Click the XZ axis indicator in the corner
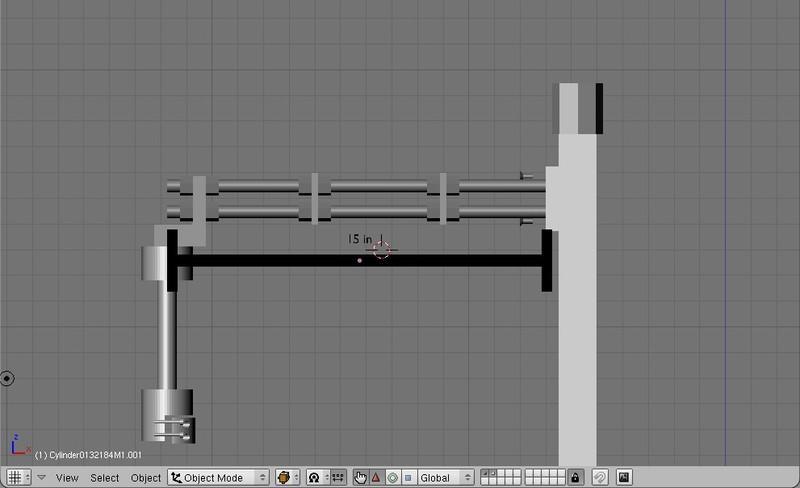The image size is (800, 488). tap(20, 445)
